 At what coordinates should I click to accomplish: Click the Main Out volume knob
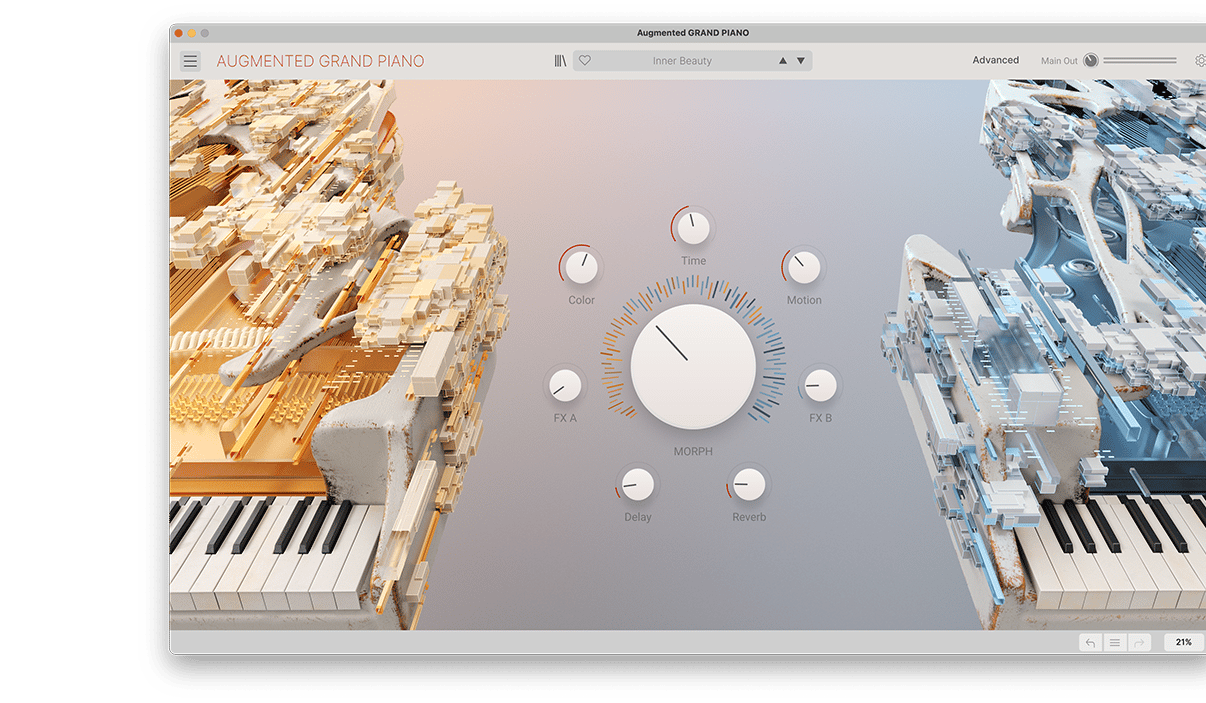pos(1091,60)
